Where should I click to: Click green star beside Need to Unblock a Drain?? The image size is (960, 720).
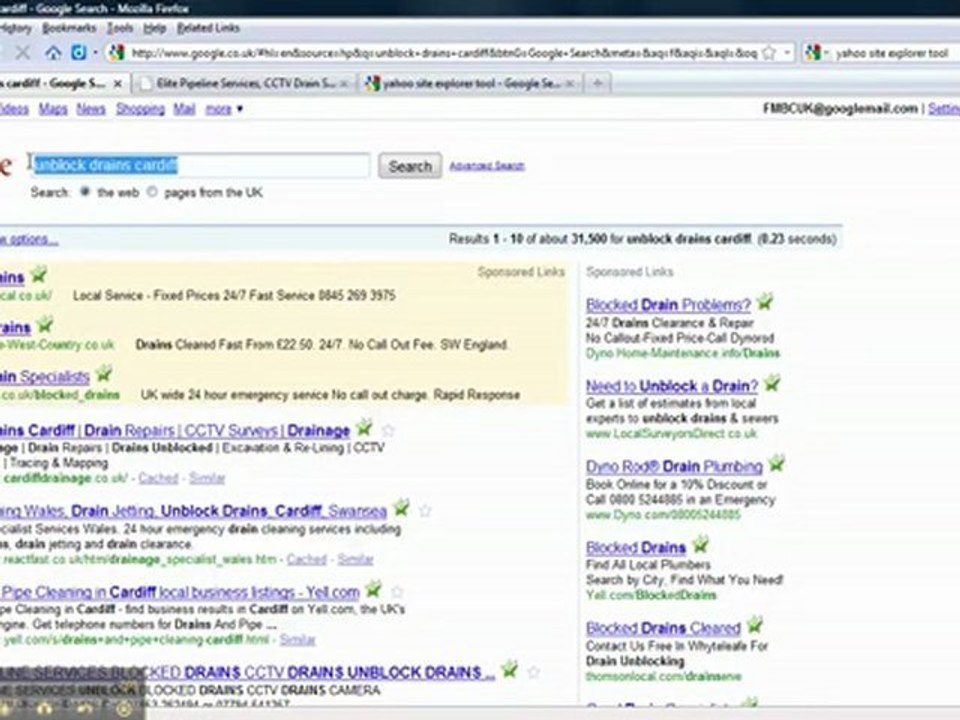point(772,383)
